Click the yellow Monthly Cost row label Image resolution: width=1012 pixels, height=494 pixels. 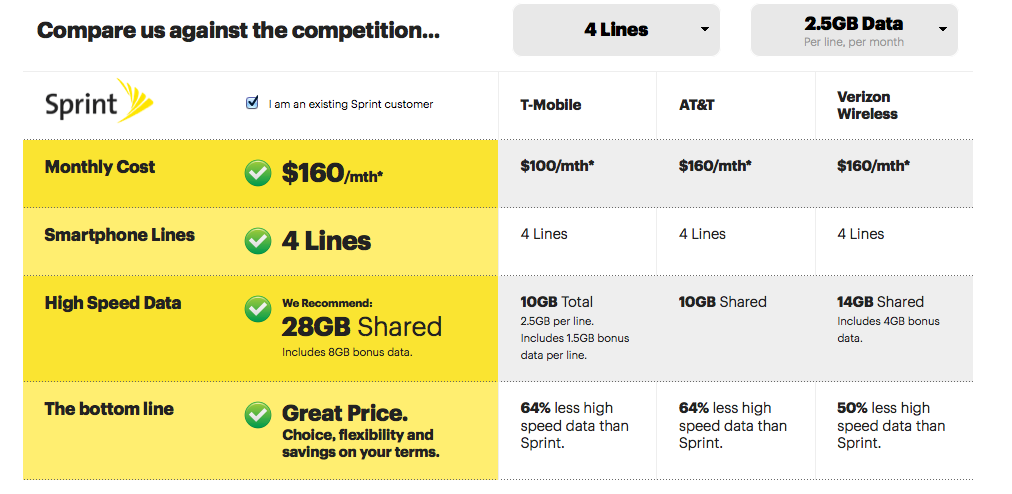pyautogui.click(x=100, y=167)
